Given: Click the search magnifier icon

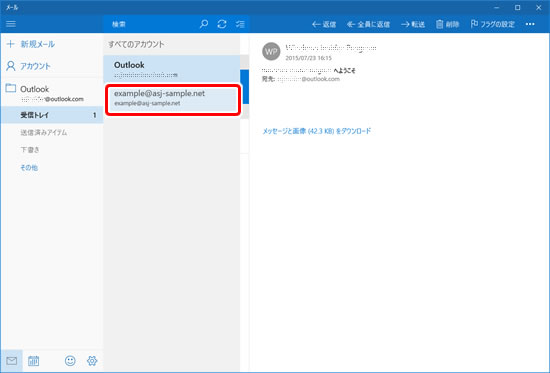Looking at the screenshot, I should coord(204,24).
